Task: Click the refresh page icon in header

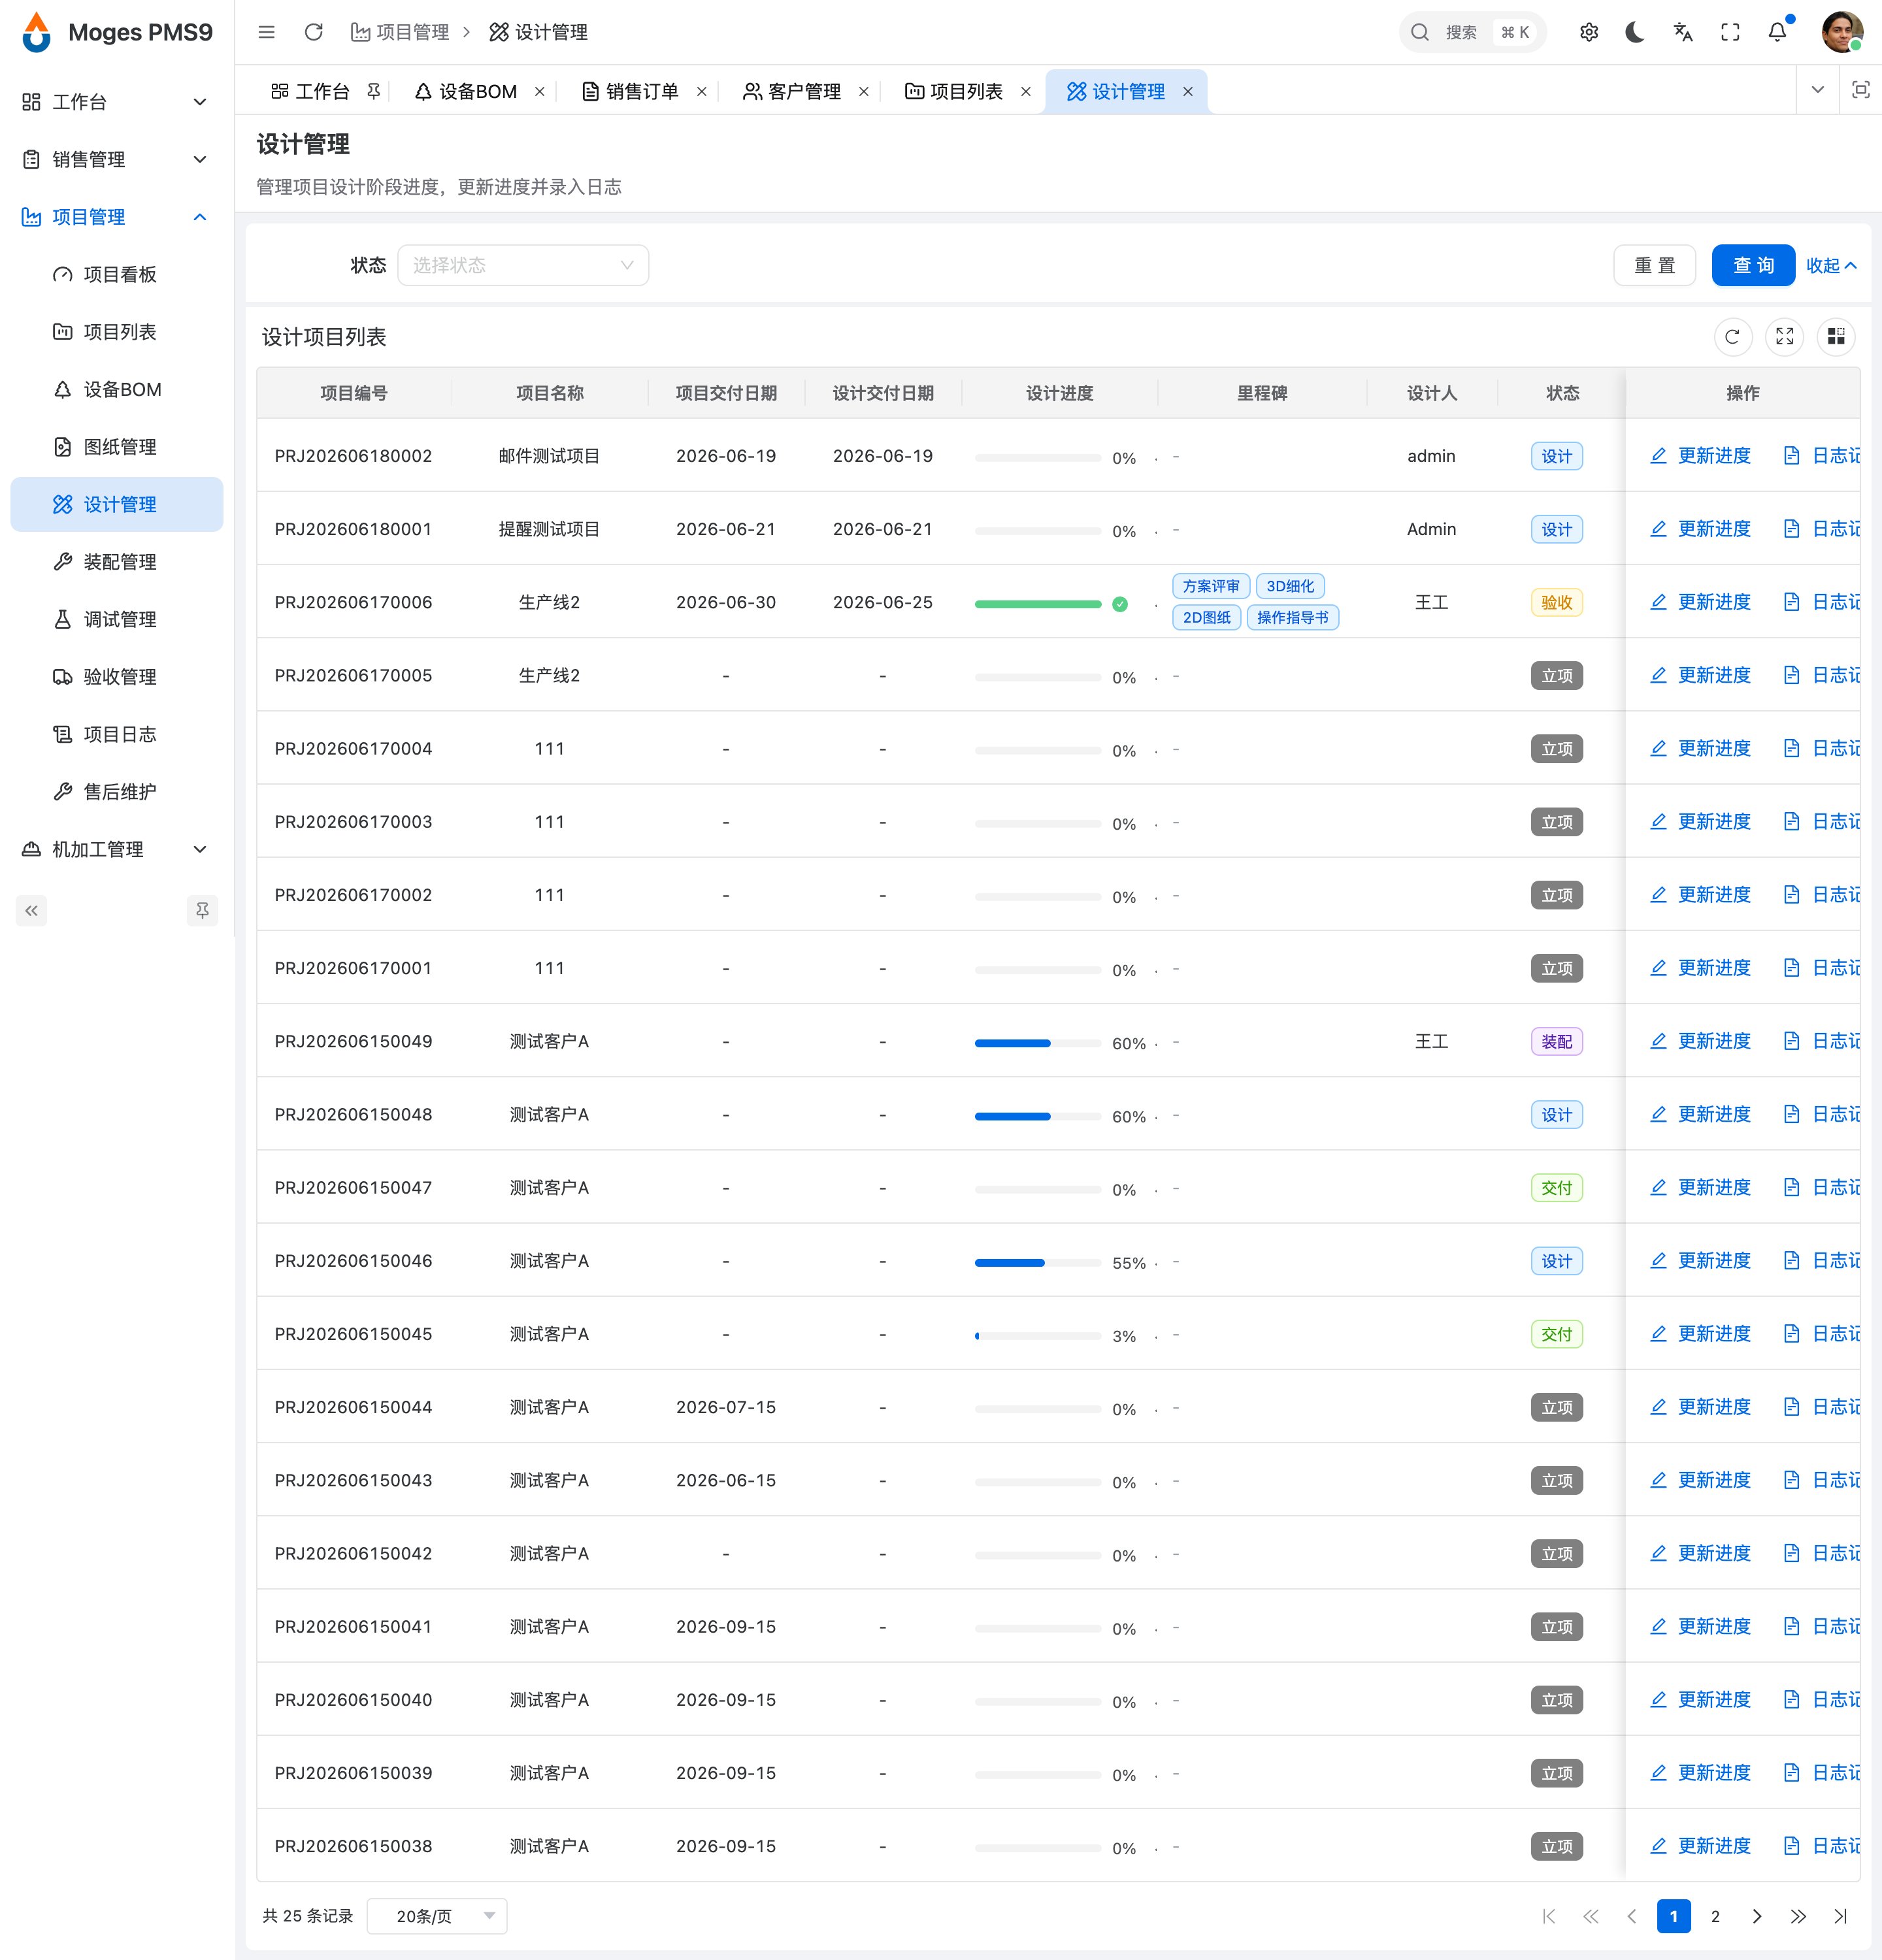Action: (x=313, y=32)
